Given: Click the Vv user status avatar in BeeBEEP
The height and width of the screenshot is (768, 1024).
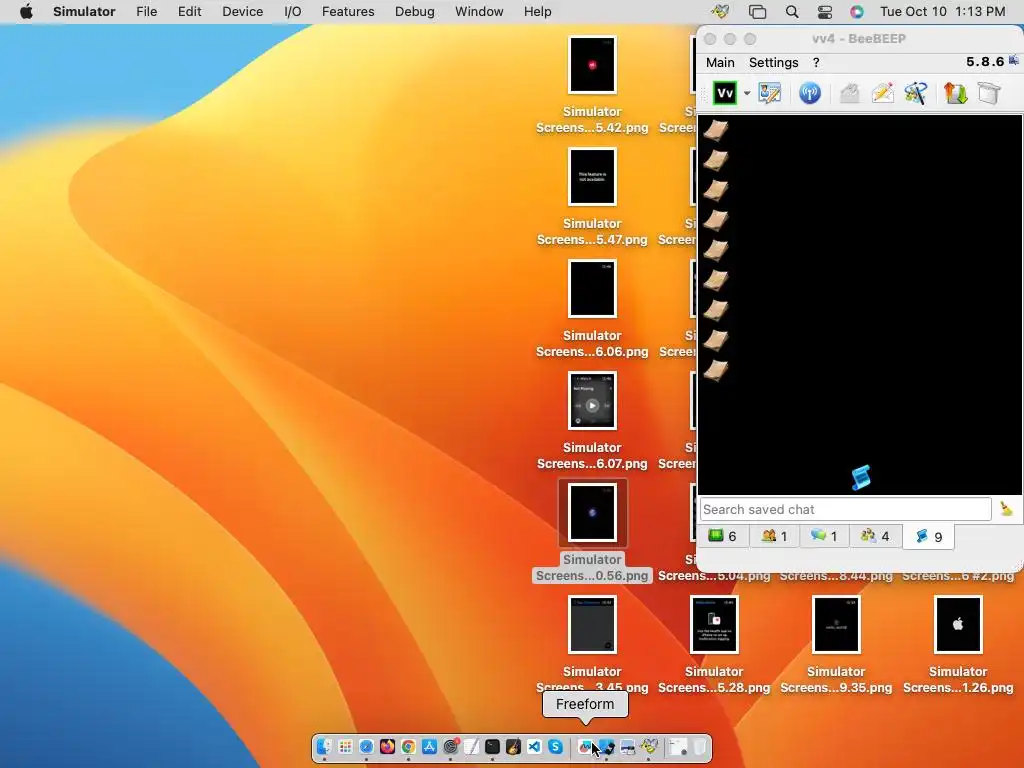Looking at the screenshot, I should tap(725, 93).
